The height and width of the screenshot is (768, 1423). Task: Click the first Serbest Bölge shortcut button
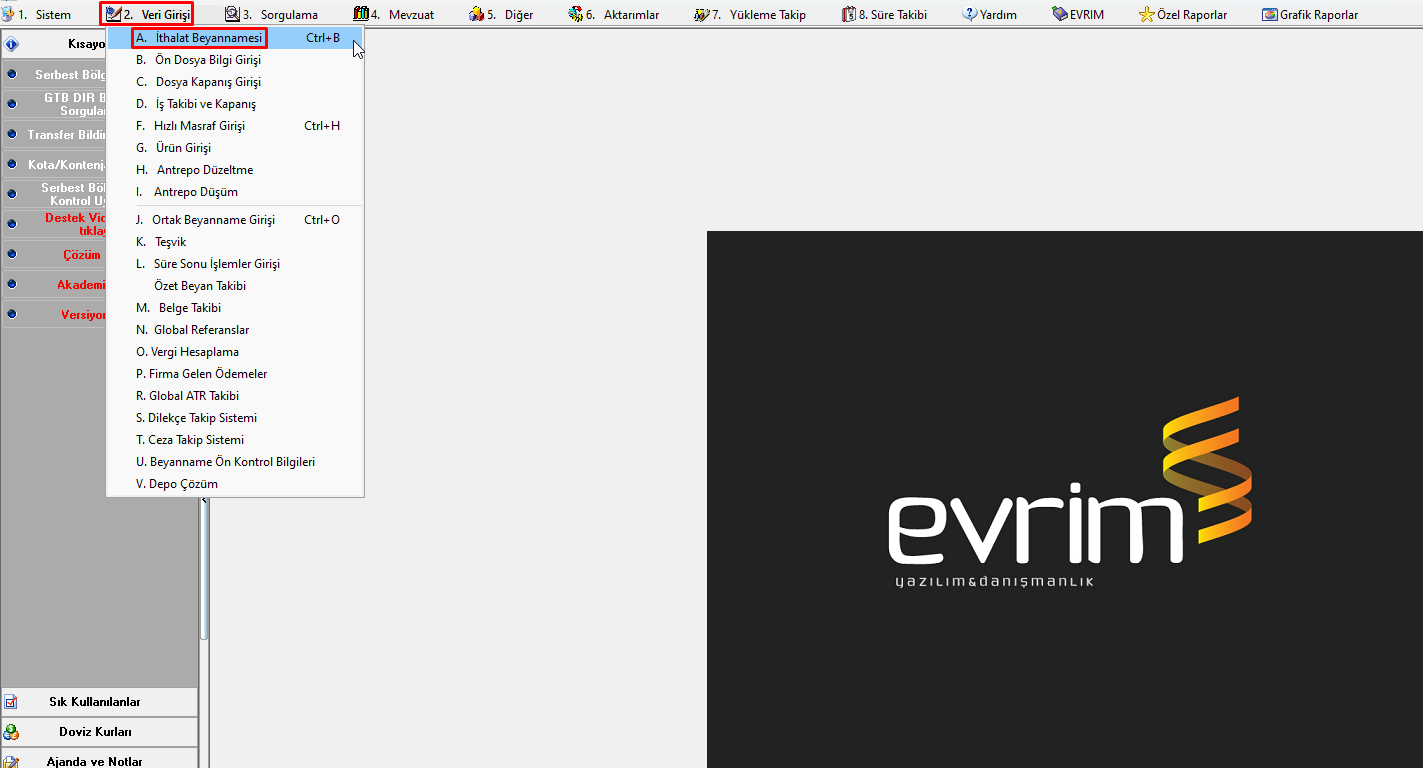(55, 75)
